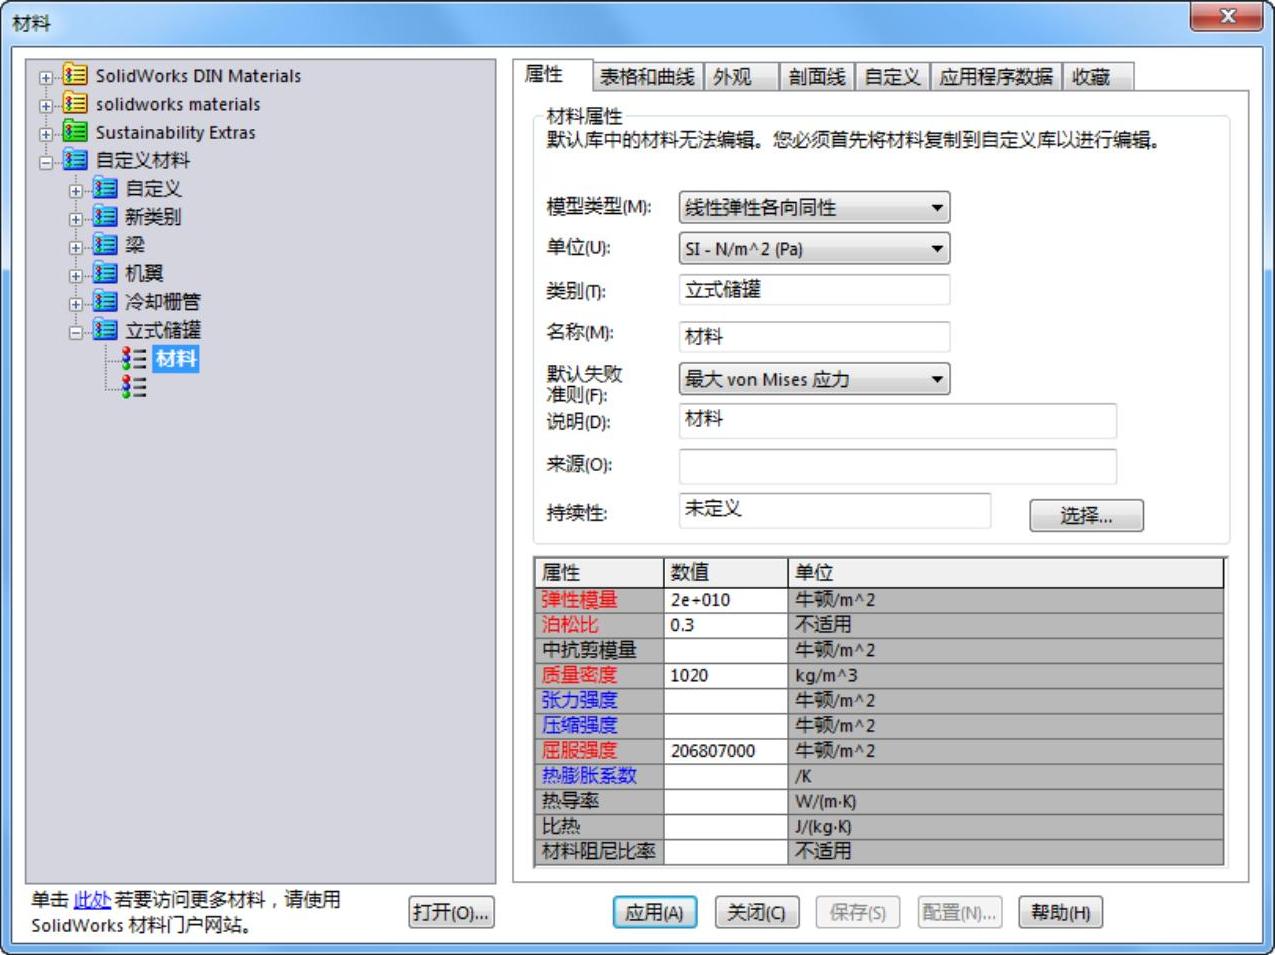
Task: Click the 梁 category folder icon
Action: click(105, 244)
